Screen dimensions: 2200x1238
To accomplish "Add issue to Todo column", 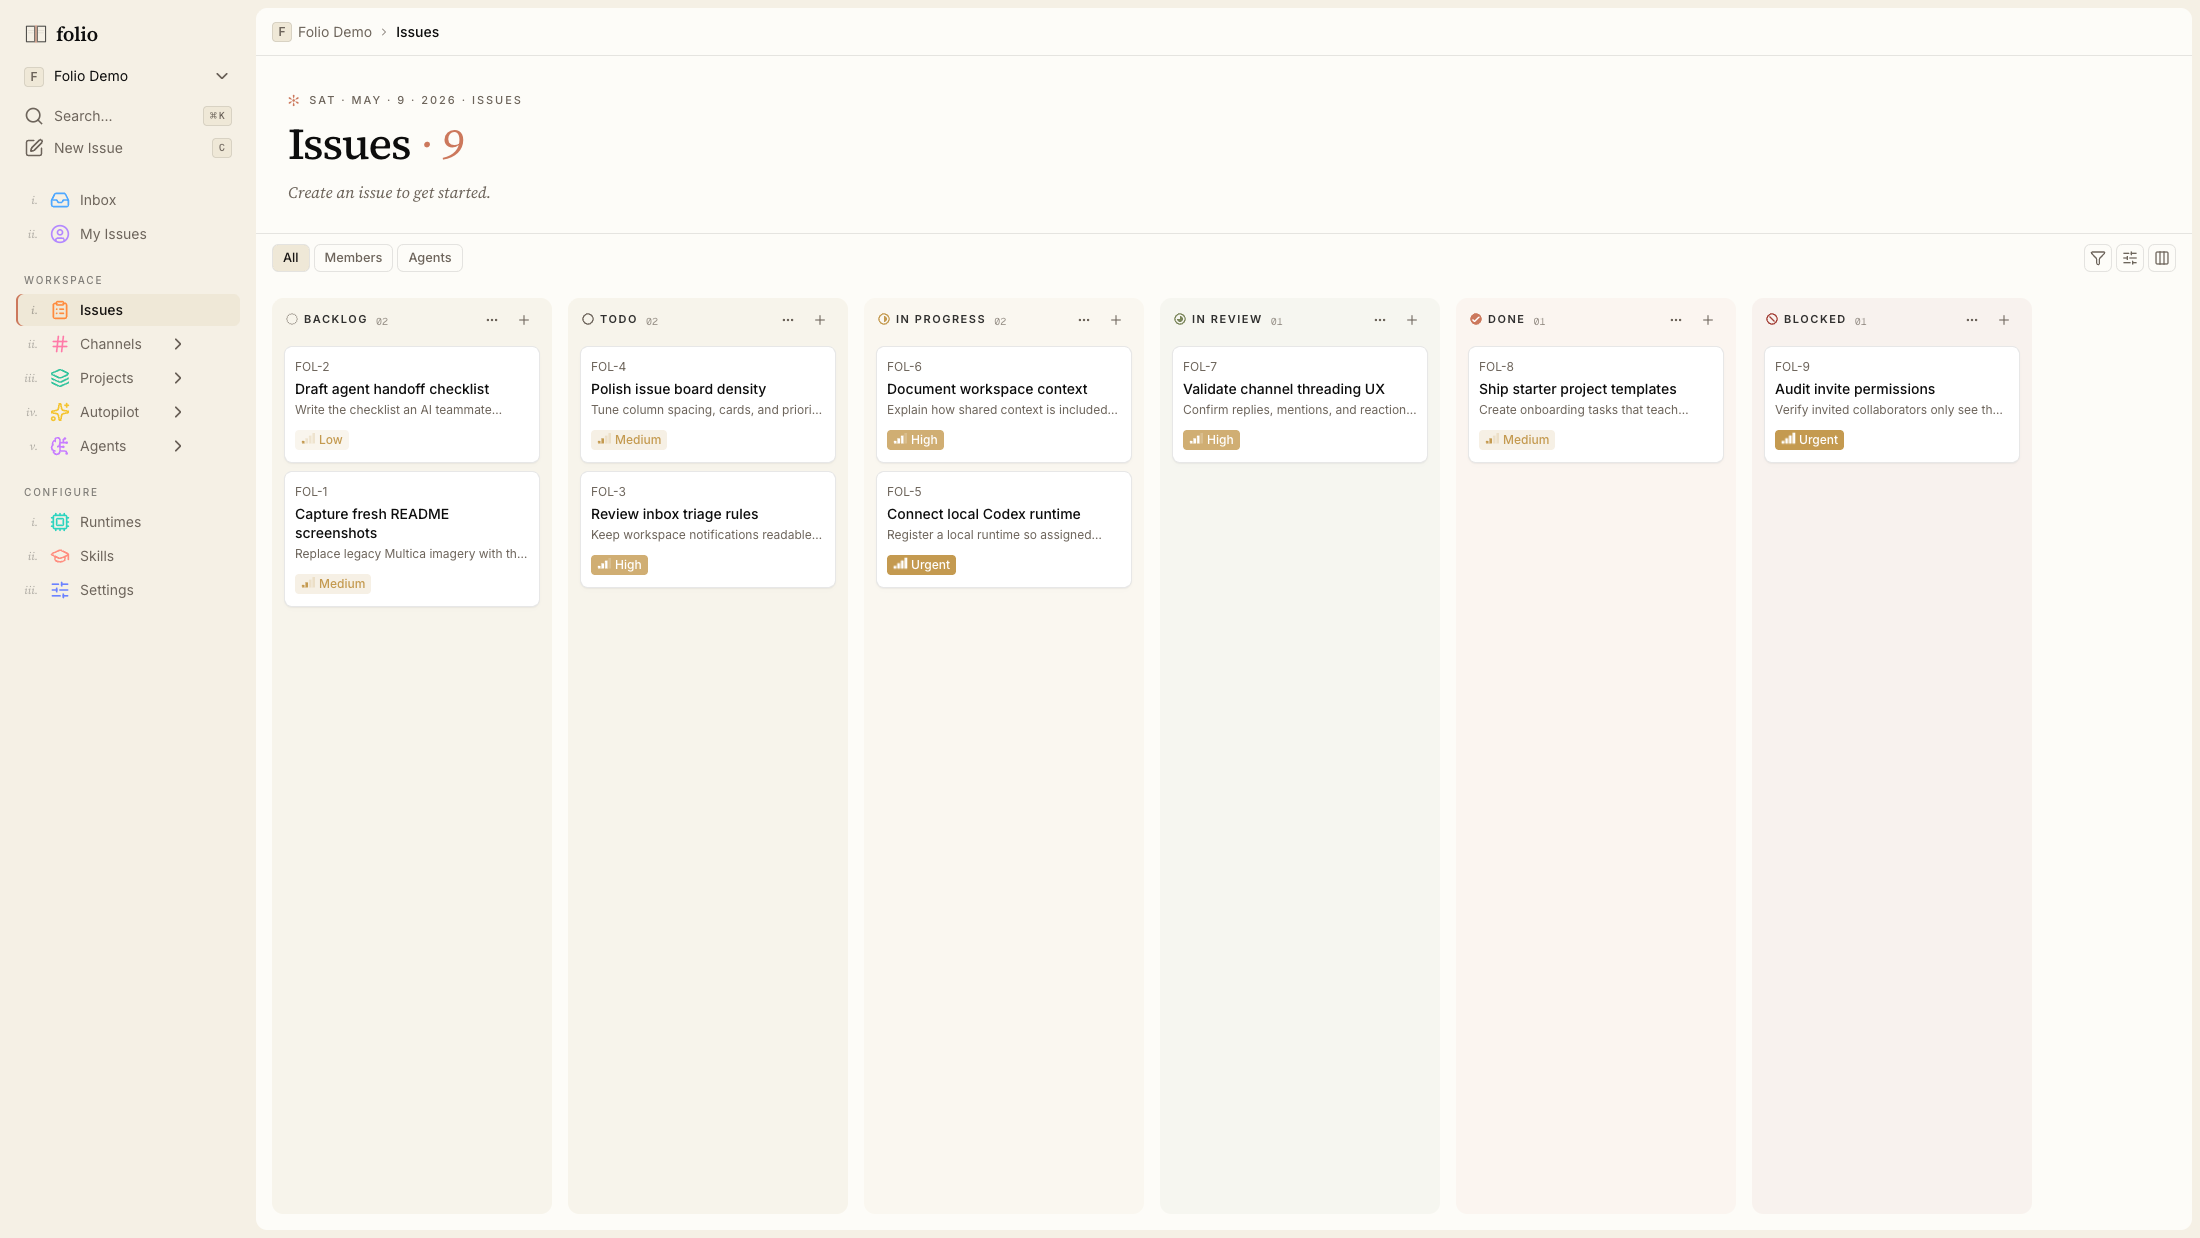I will point(820,320).
